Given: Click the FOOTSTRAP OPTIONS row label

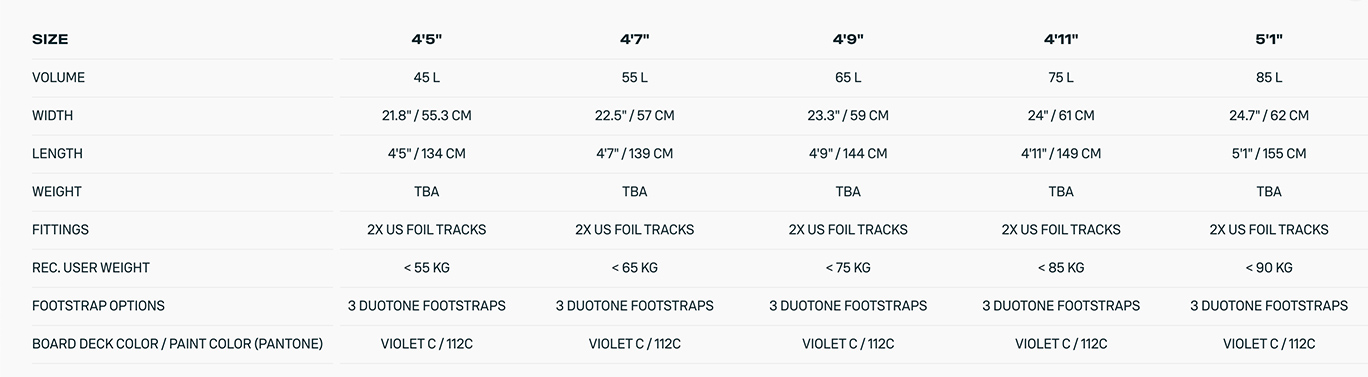Looking at the screenshot, I should [x=98, y=305].
